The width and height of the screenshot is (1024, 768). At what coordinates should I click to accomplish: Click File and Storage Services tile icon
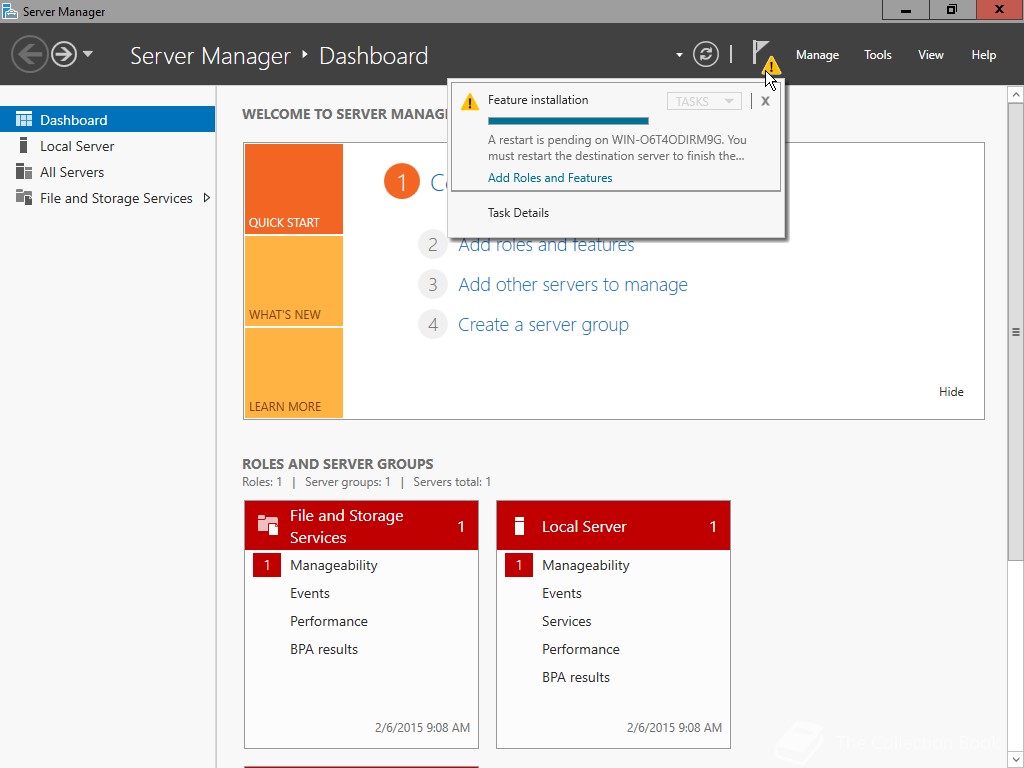(268, 525)
